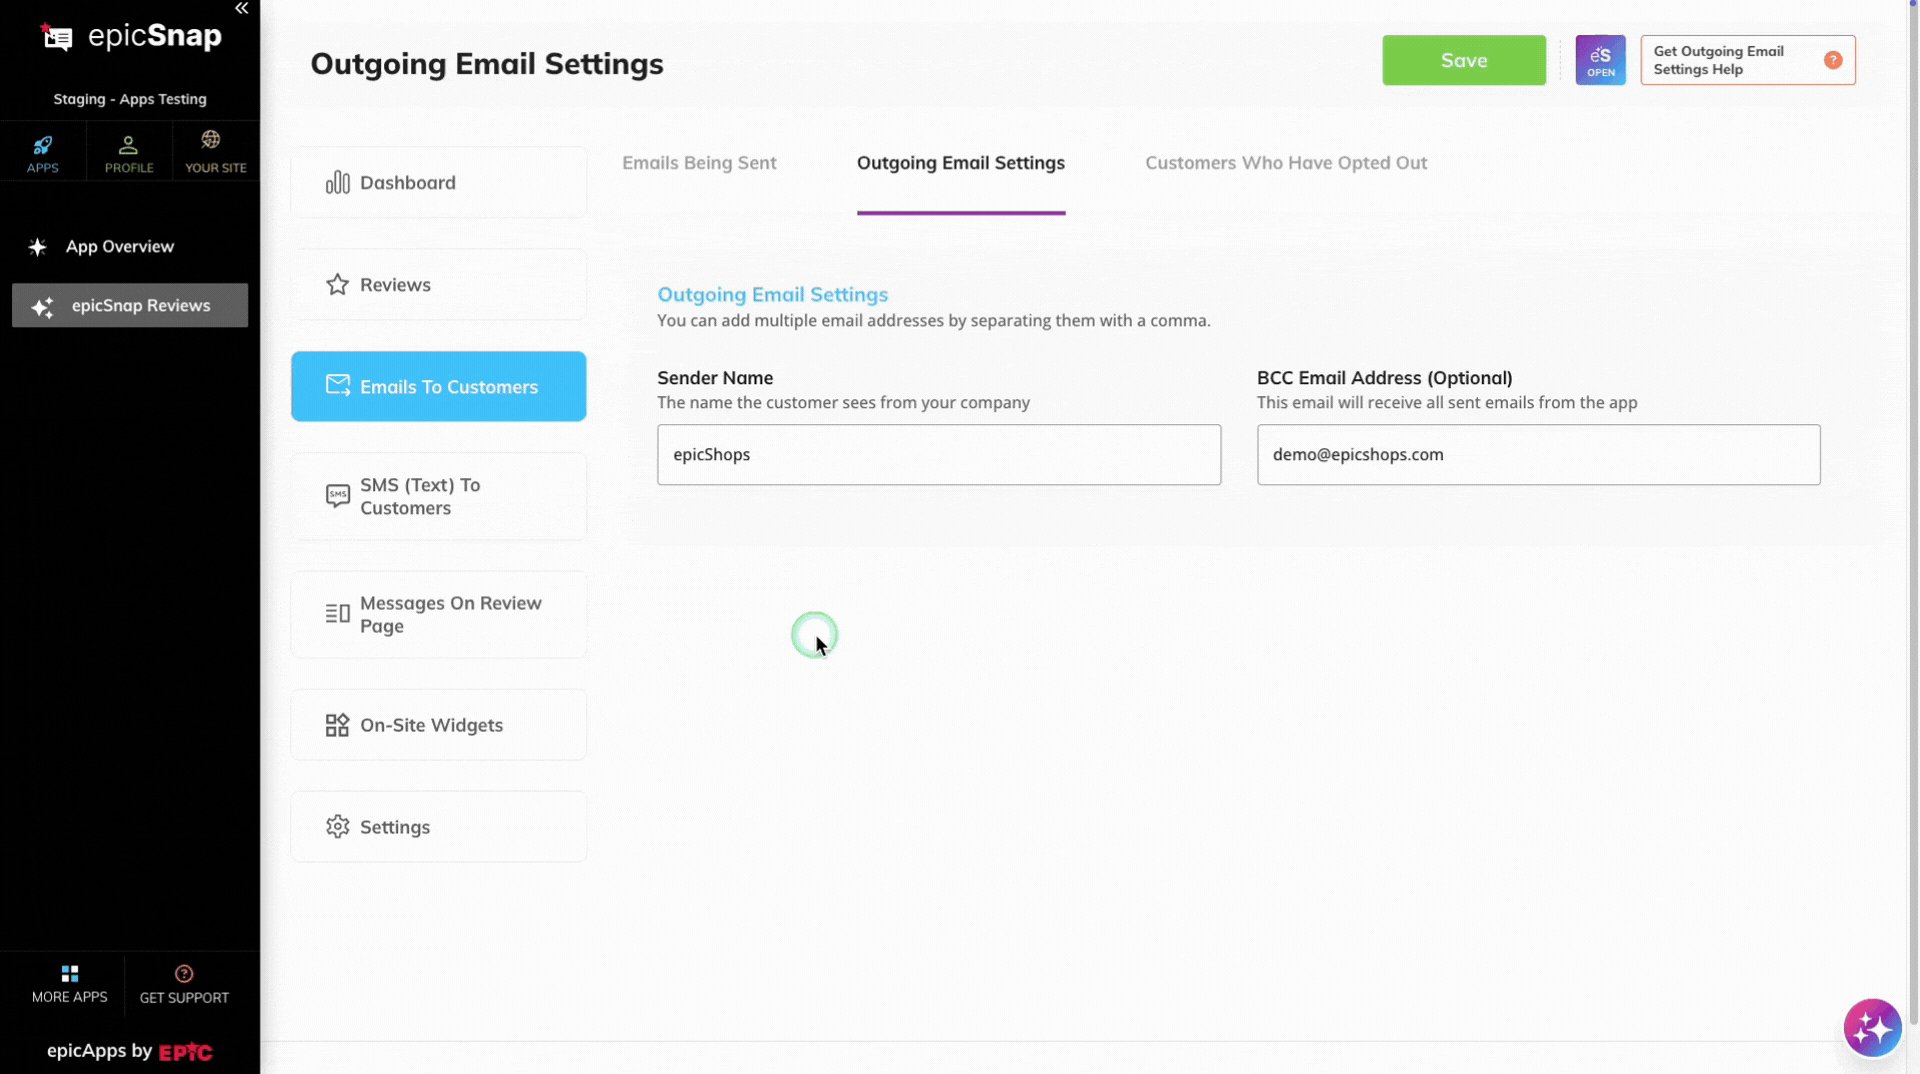Click 'Sender Name' label

tap(715, 378)
